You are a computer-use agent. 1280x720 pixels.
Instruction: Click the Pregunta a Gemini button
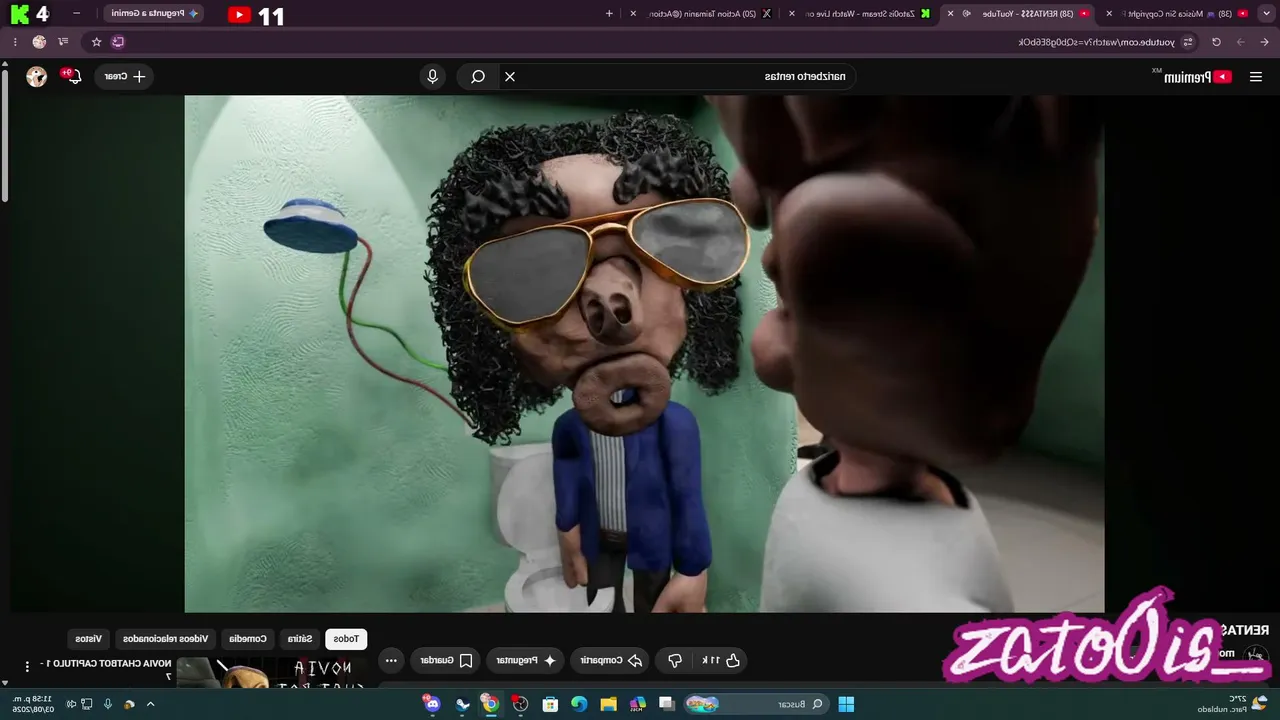[x=153, y=14]
